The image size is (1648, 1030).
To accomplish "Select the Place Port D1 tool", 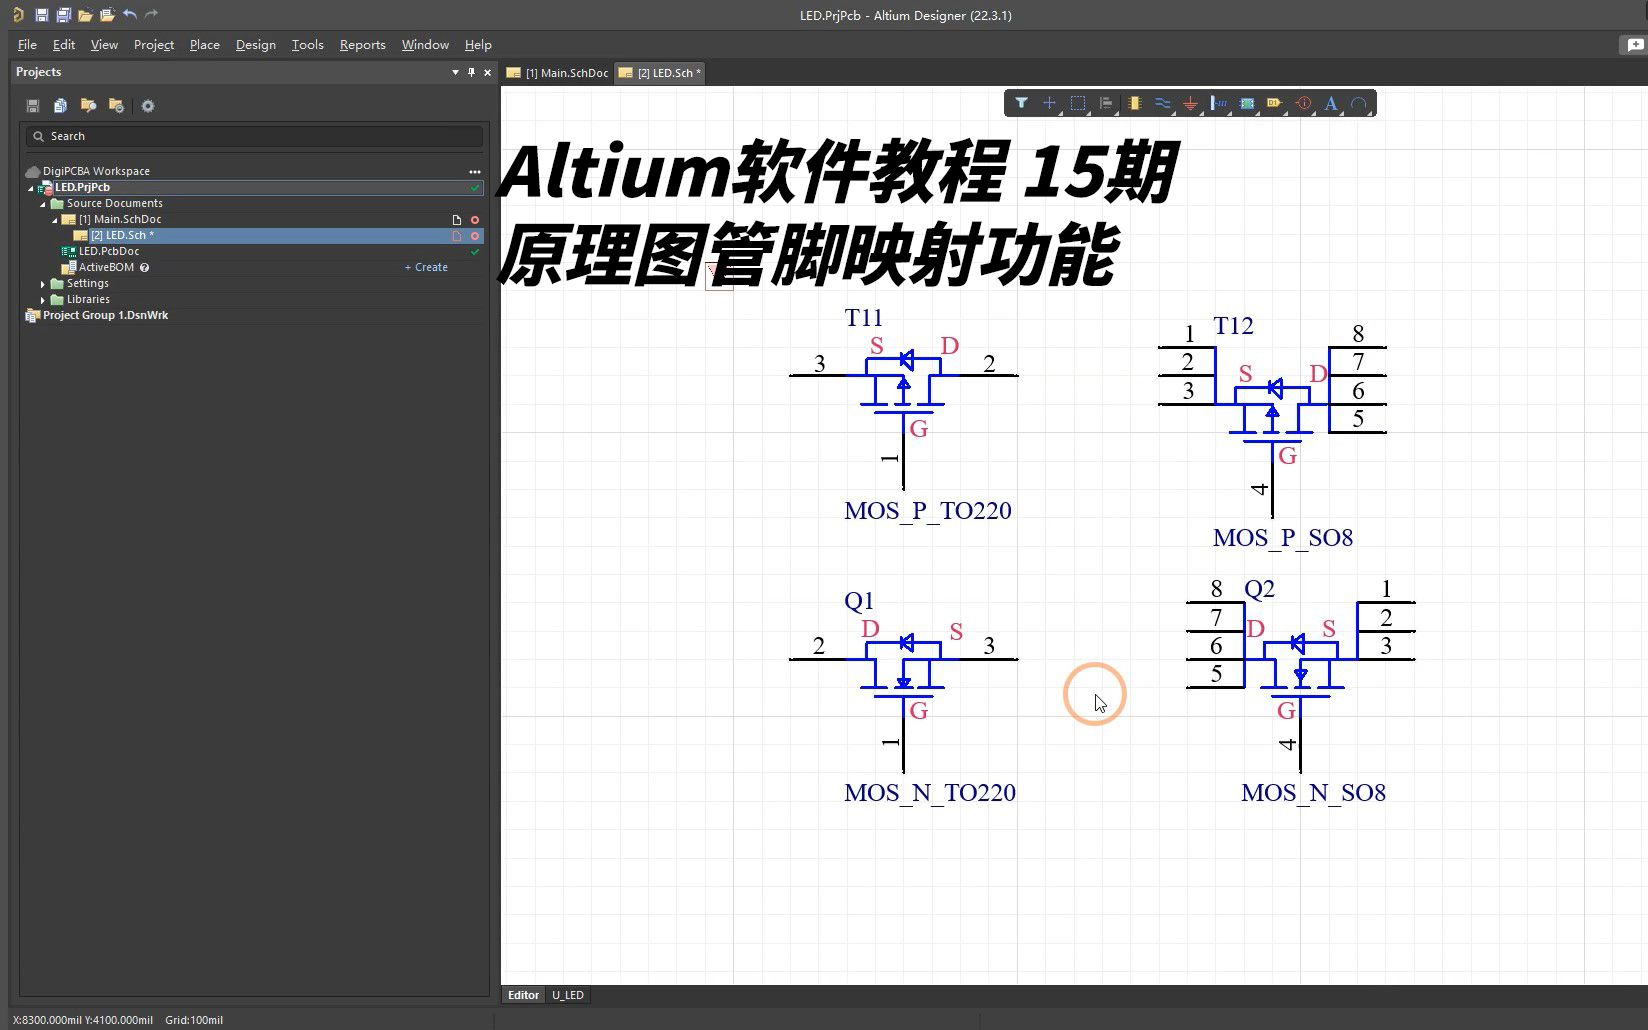I will coord(1275,103).
